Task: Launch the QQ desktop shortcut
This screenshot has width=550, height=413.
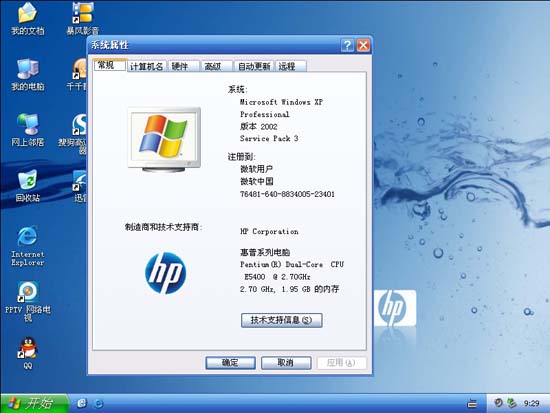Action: click(x=27, y=353)
